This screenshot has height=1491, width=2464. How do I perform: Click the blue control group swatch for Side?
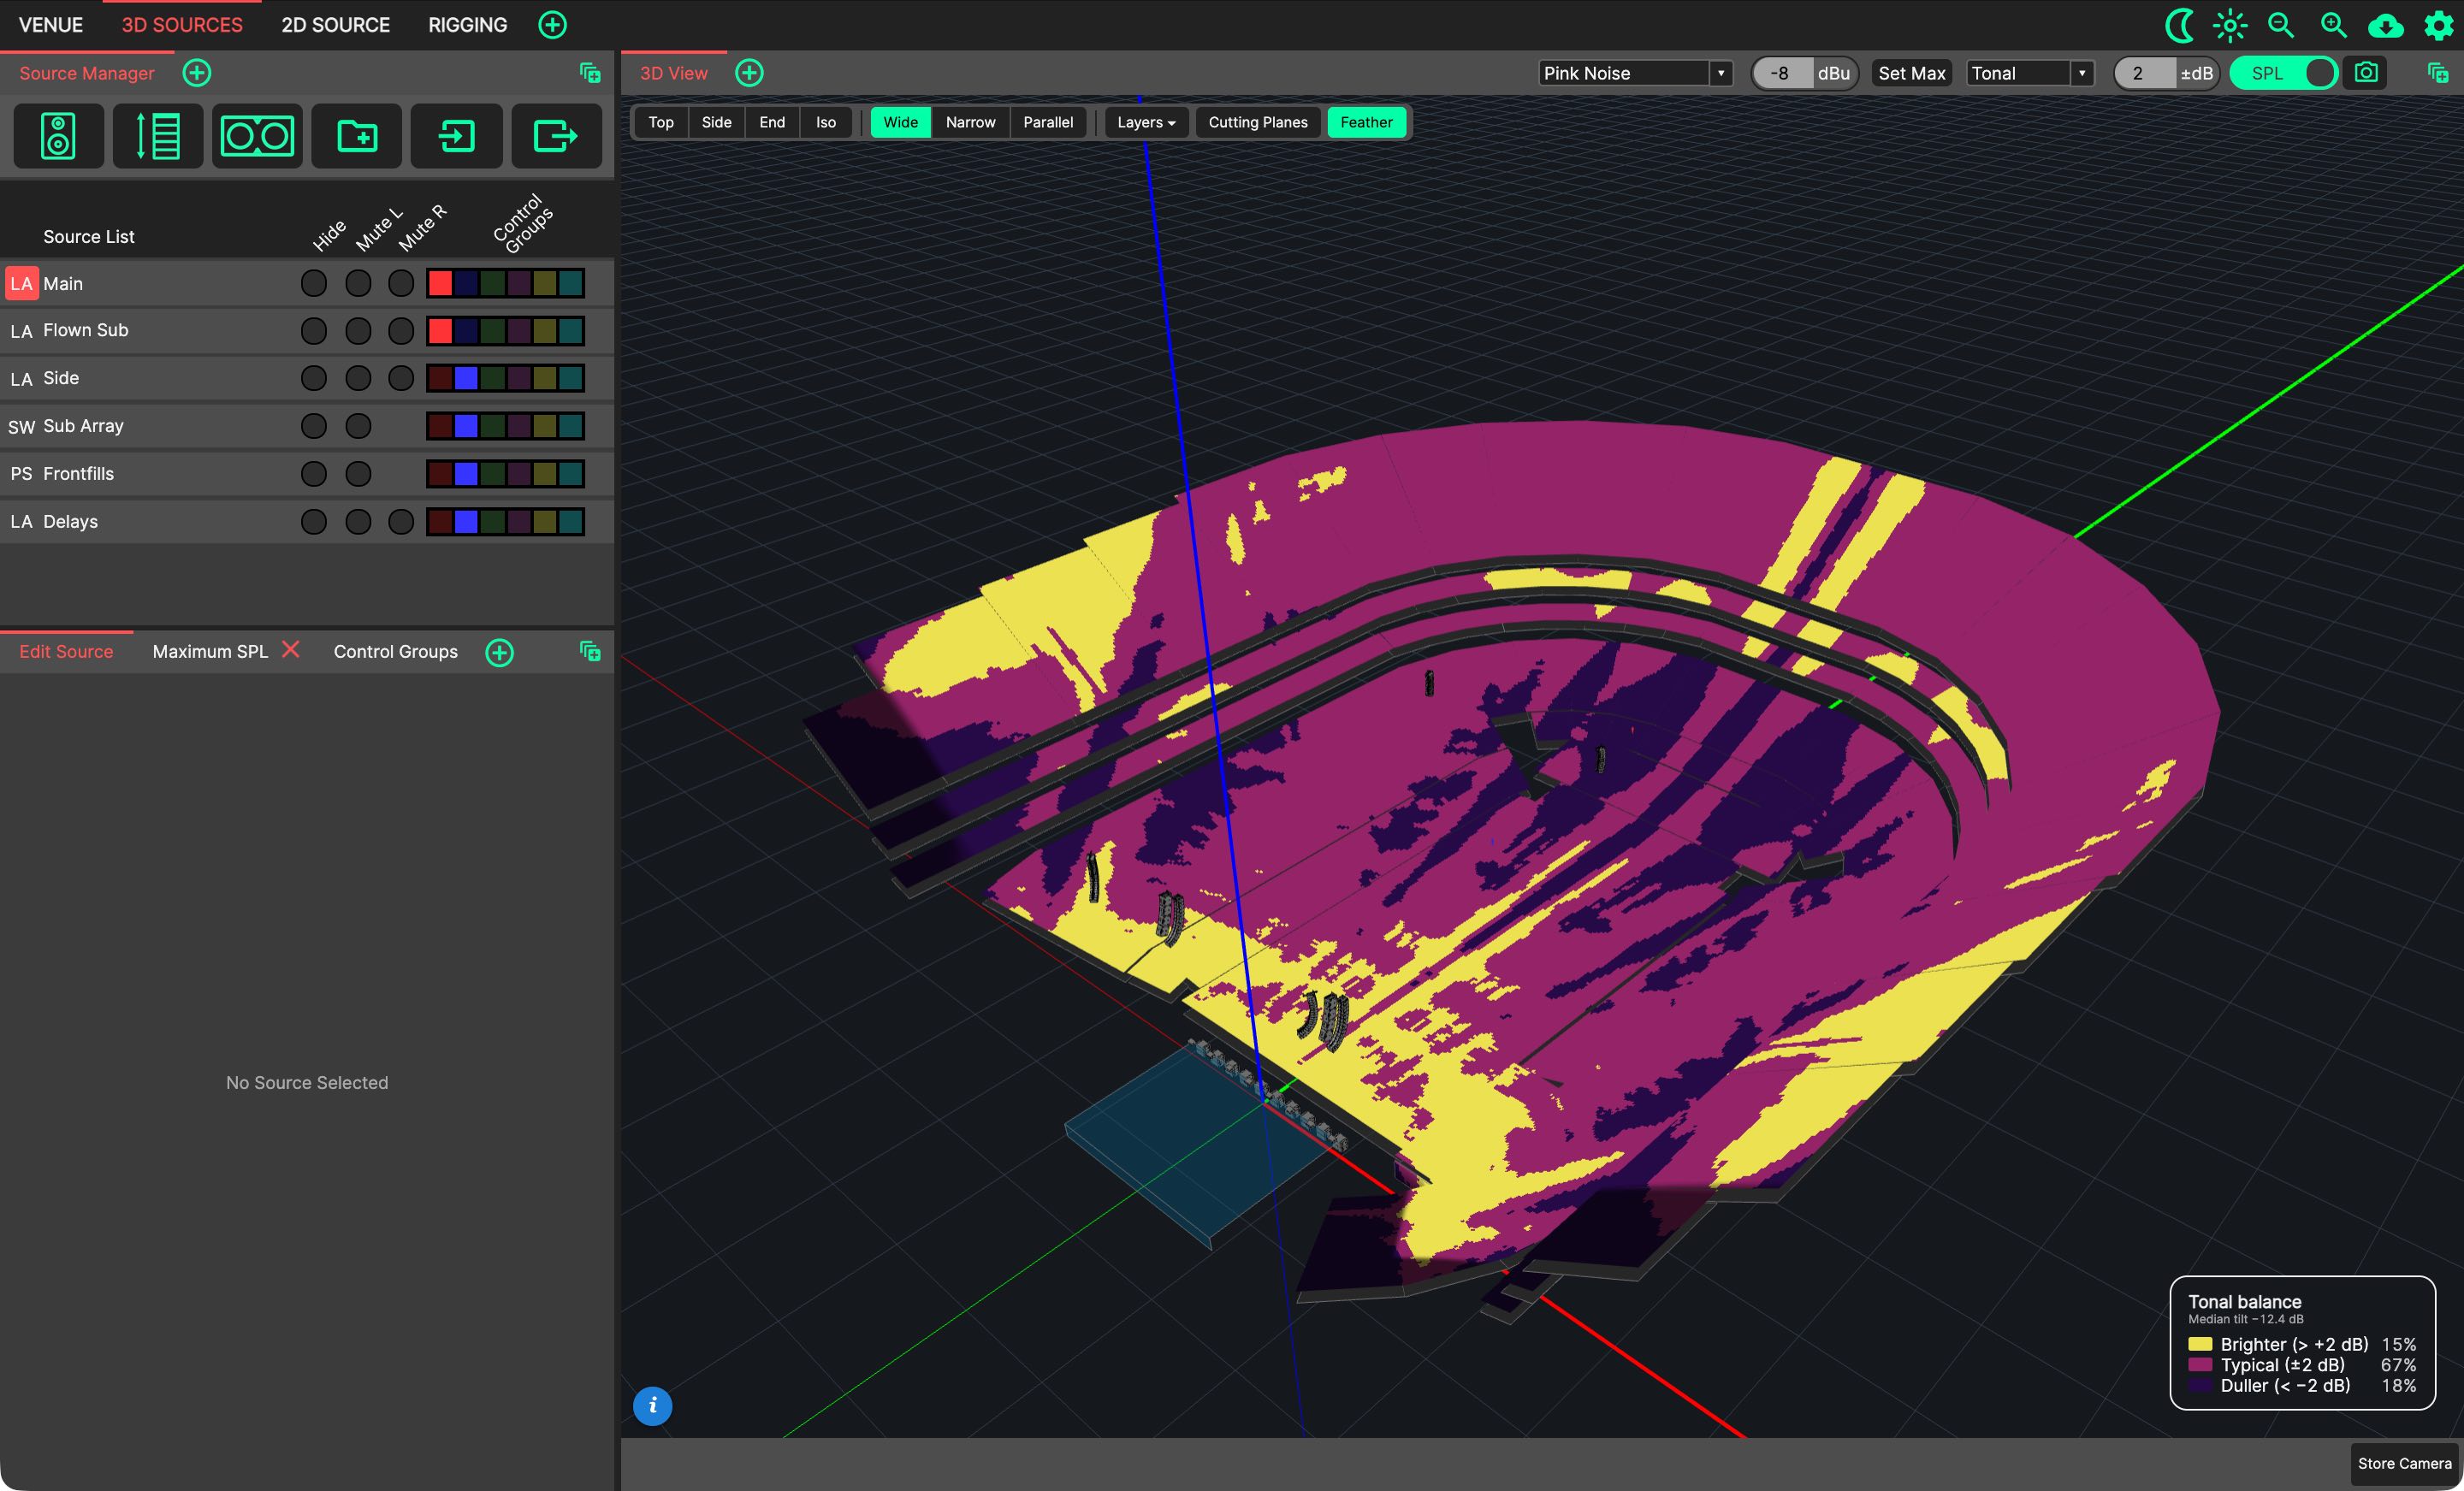click(x=466, y=378)
